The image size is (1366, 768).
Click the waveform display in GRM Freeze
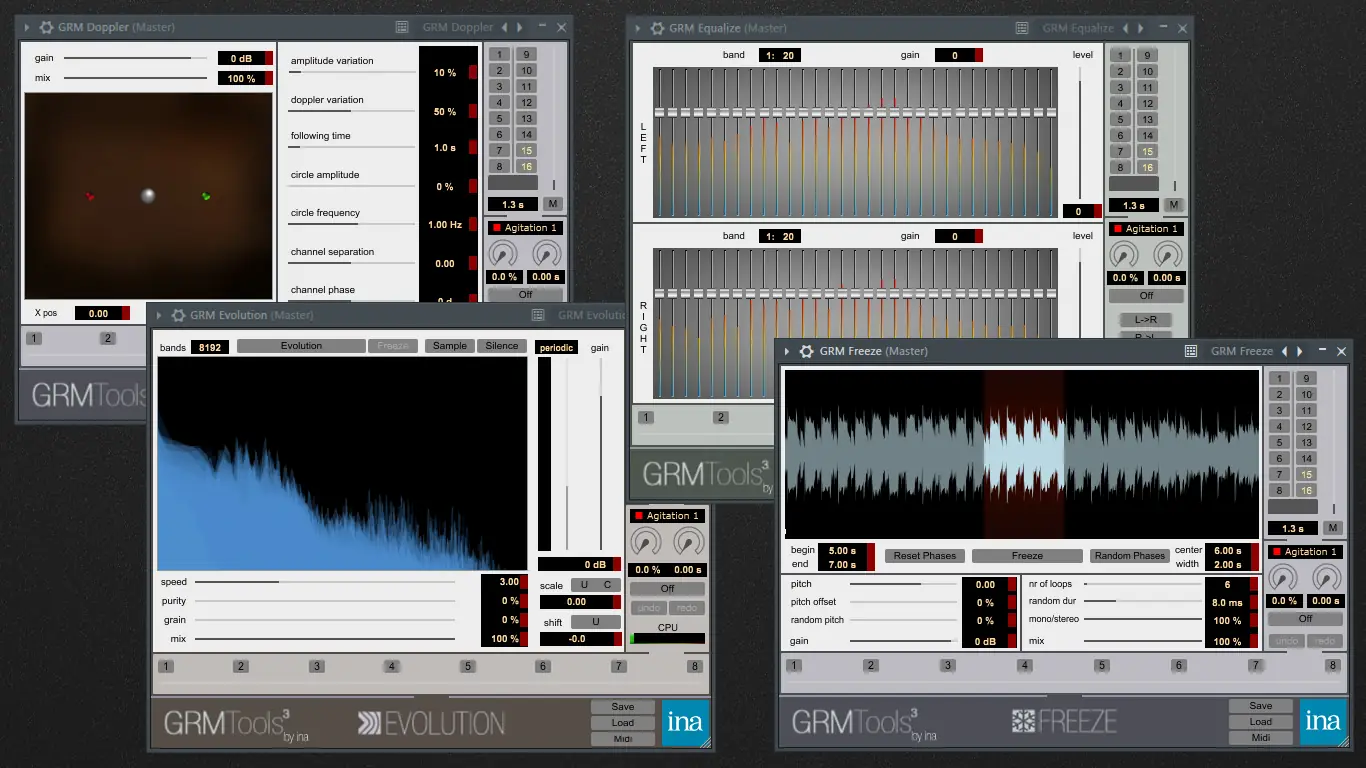pos(1020,453)
